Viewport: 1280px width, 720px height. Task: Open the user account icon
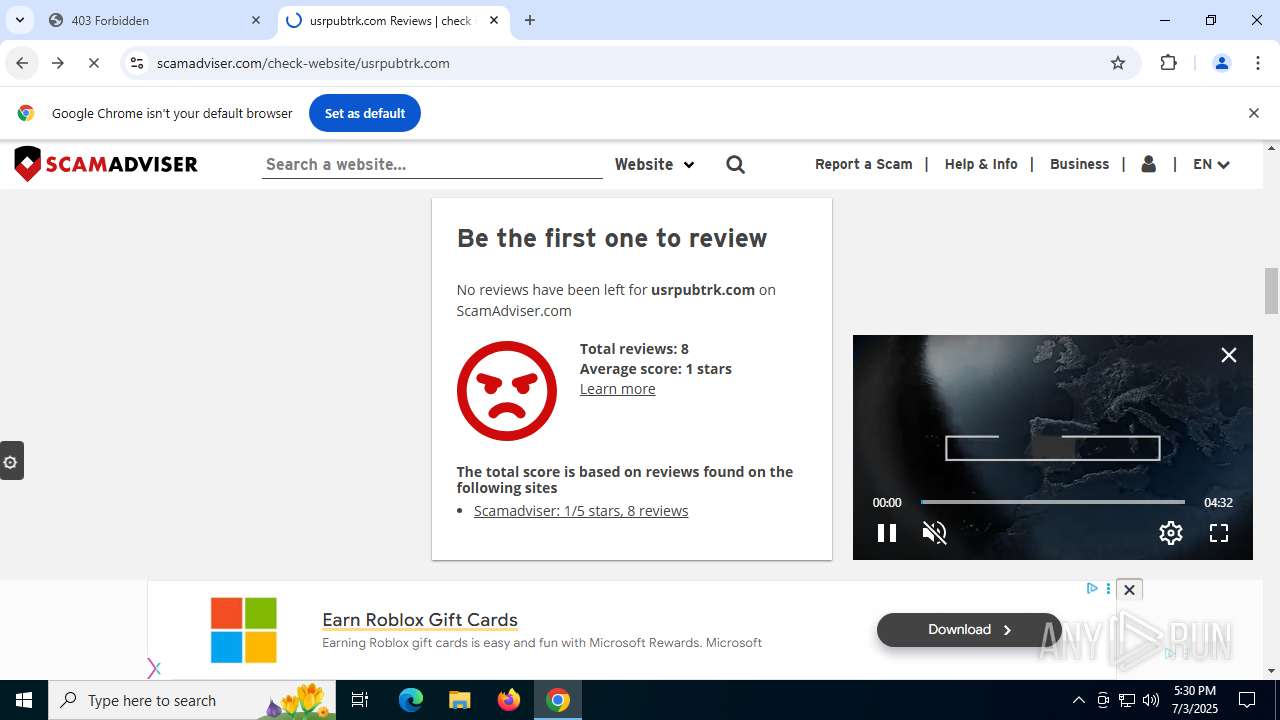point(1148,164)
